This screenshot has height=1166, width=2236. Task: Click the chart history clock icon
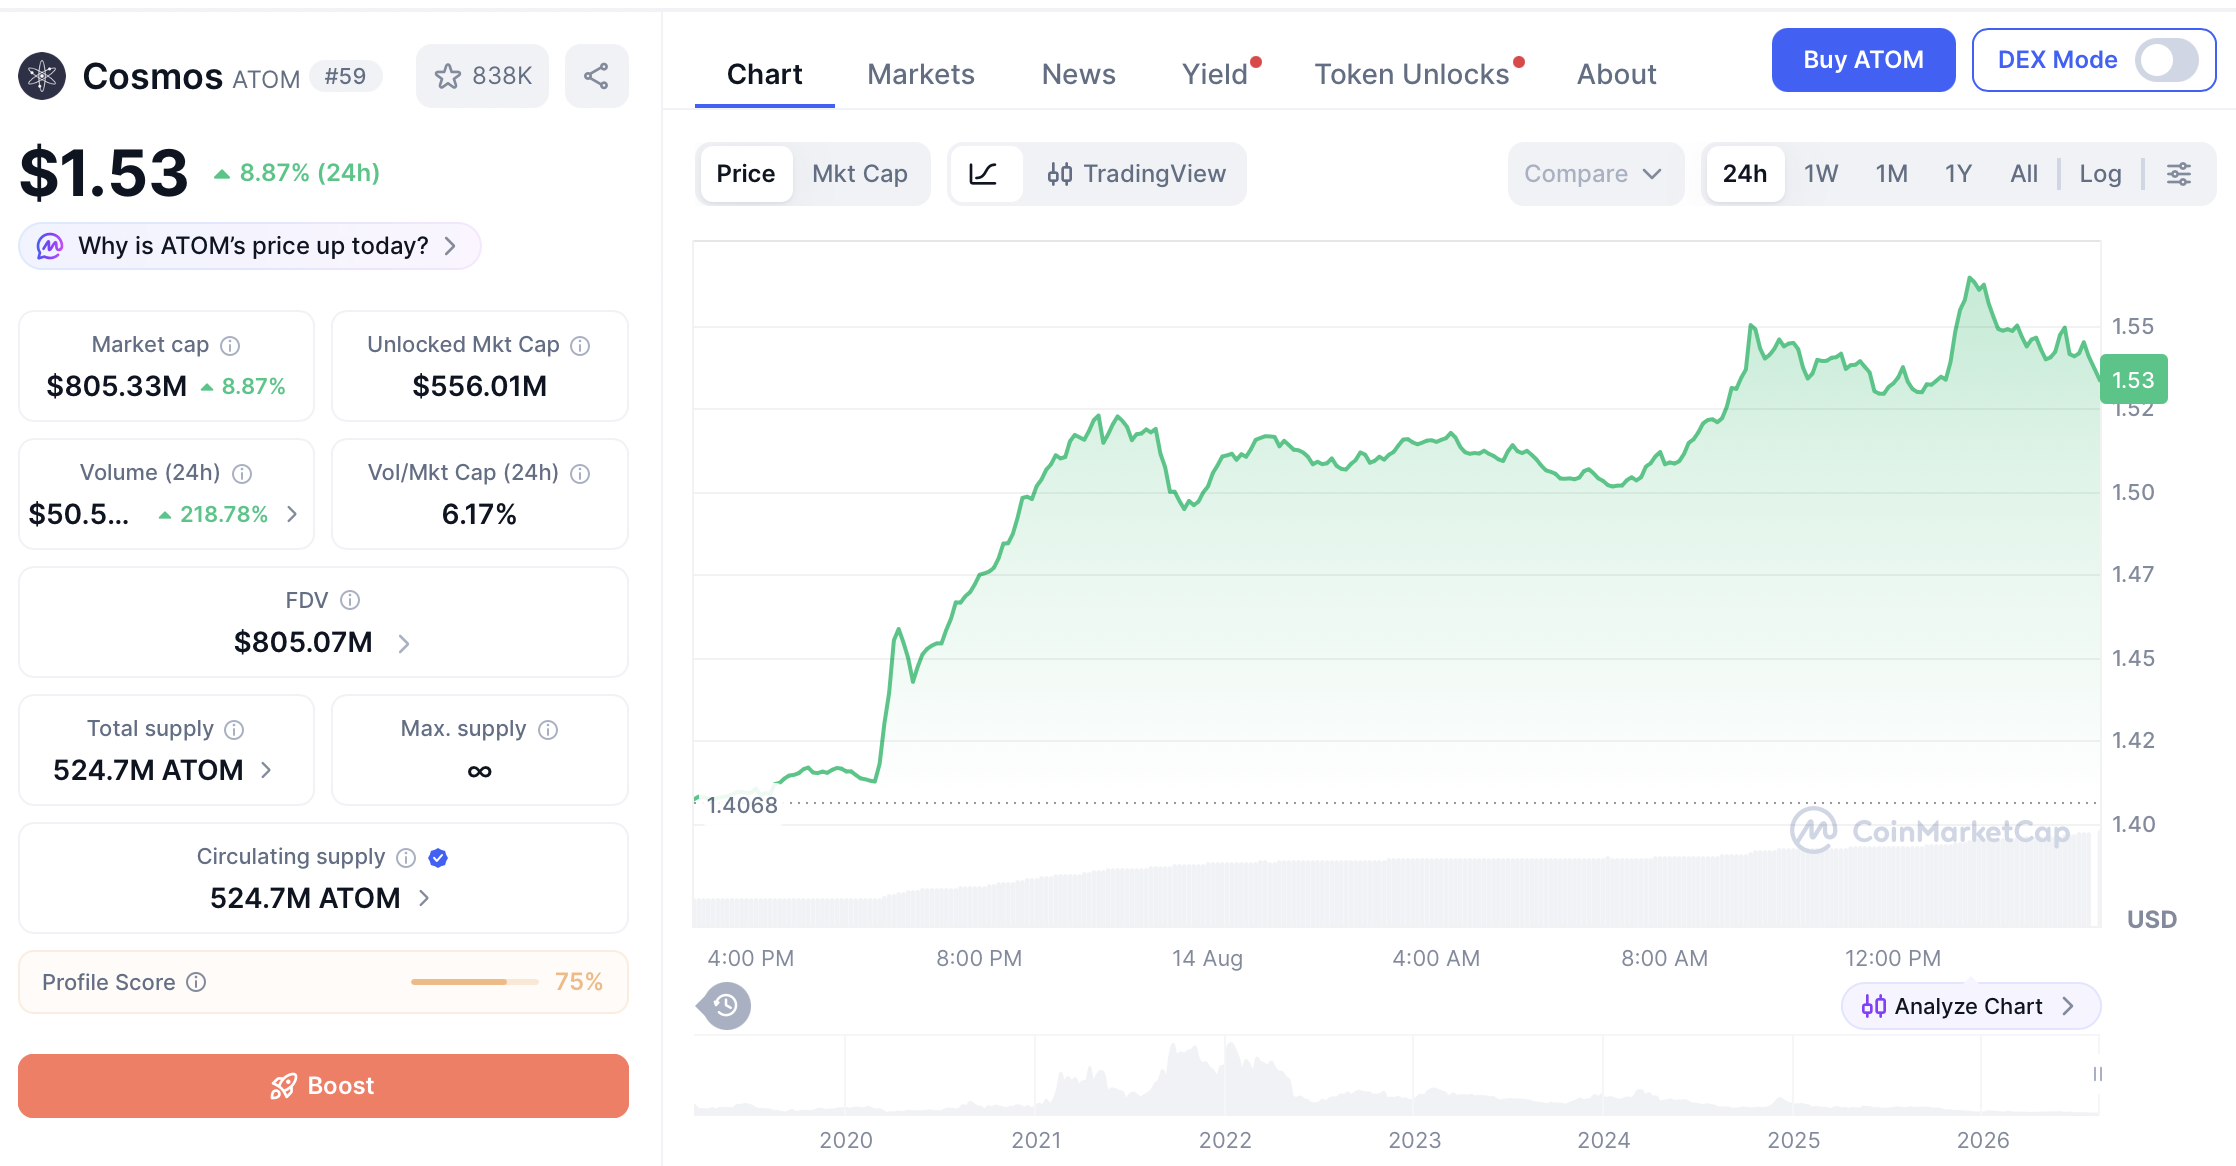point(726,1005)
